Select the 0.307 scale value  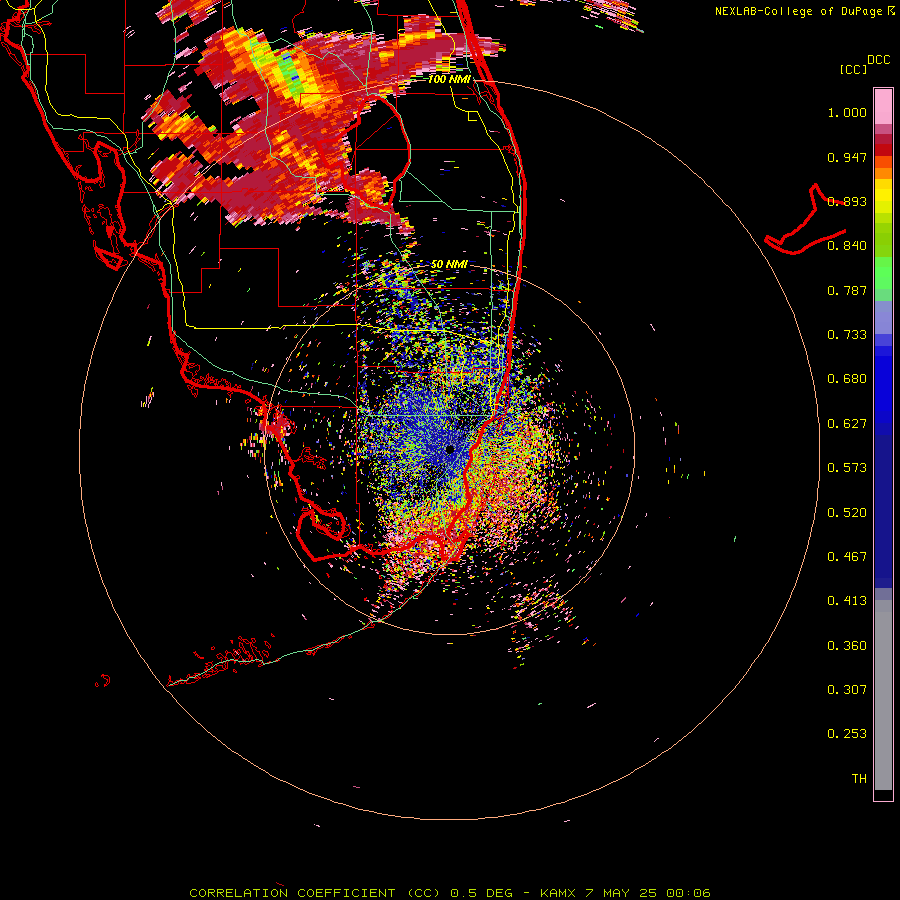[847, 690]
